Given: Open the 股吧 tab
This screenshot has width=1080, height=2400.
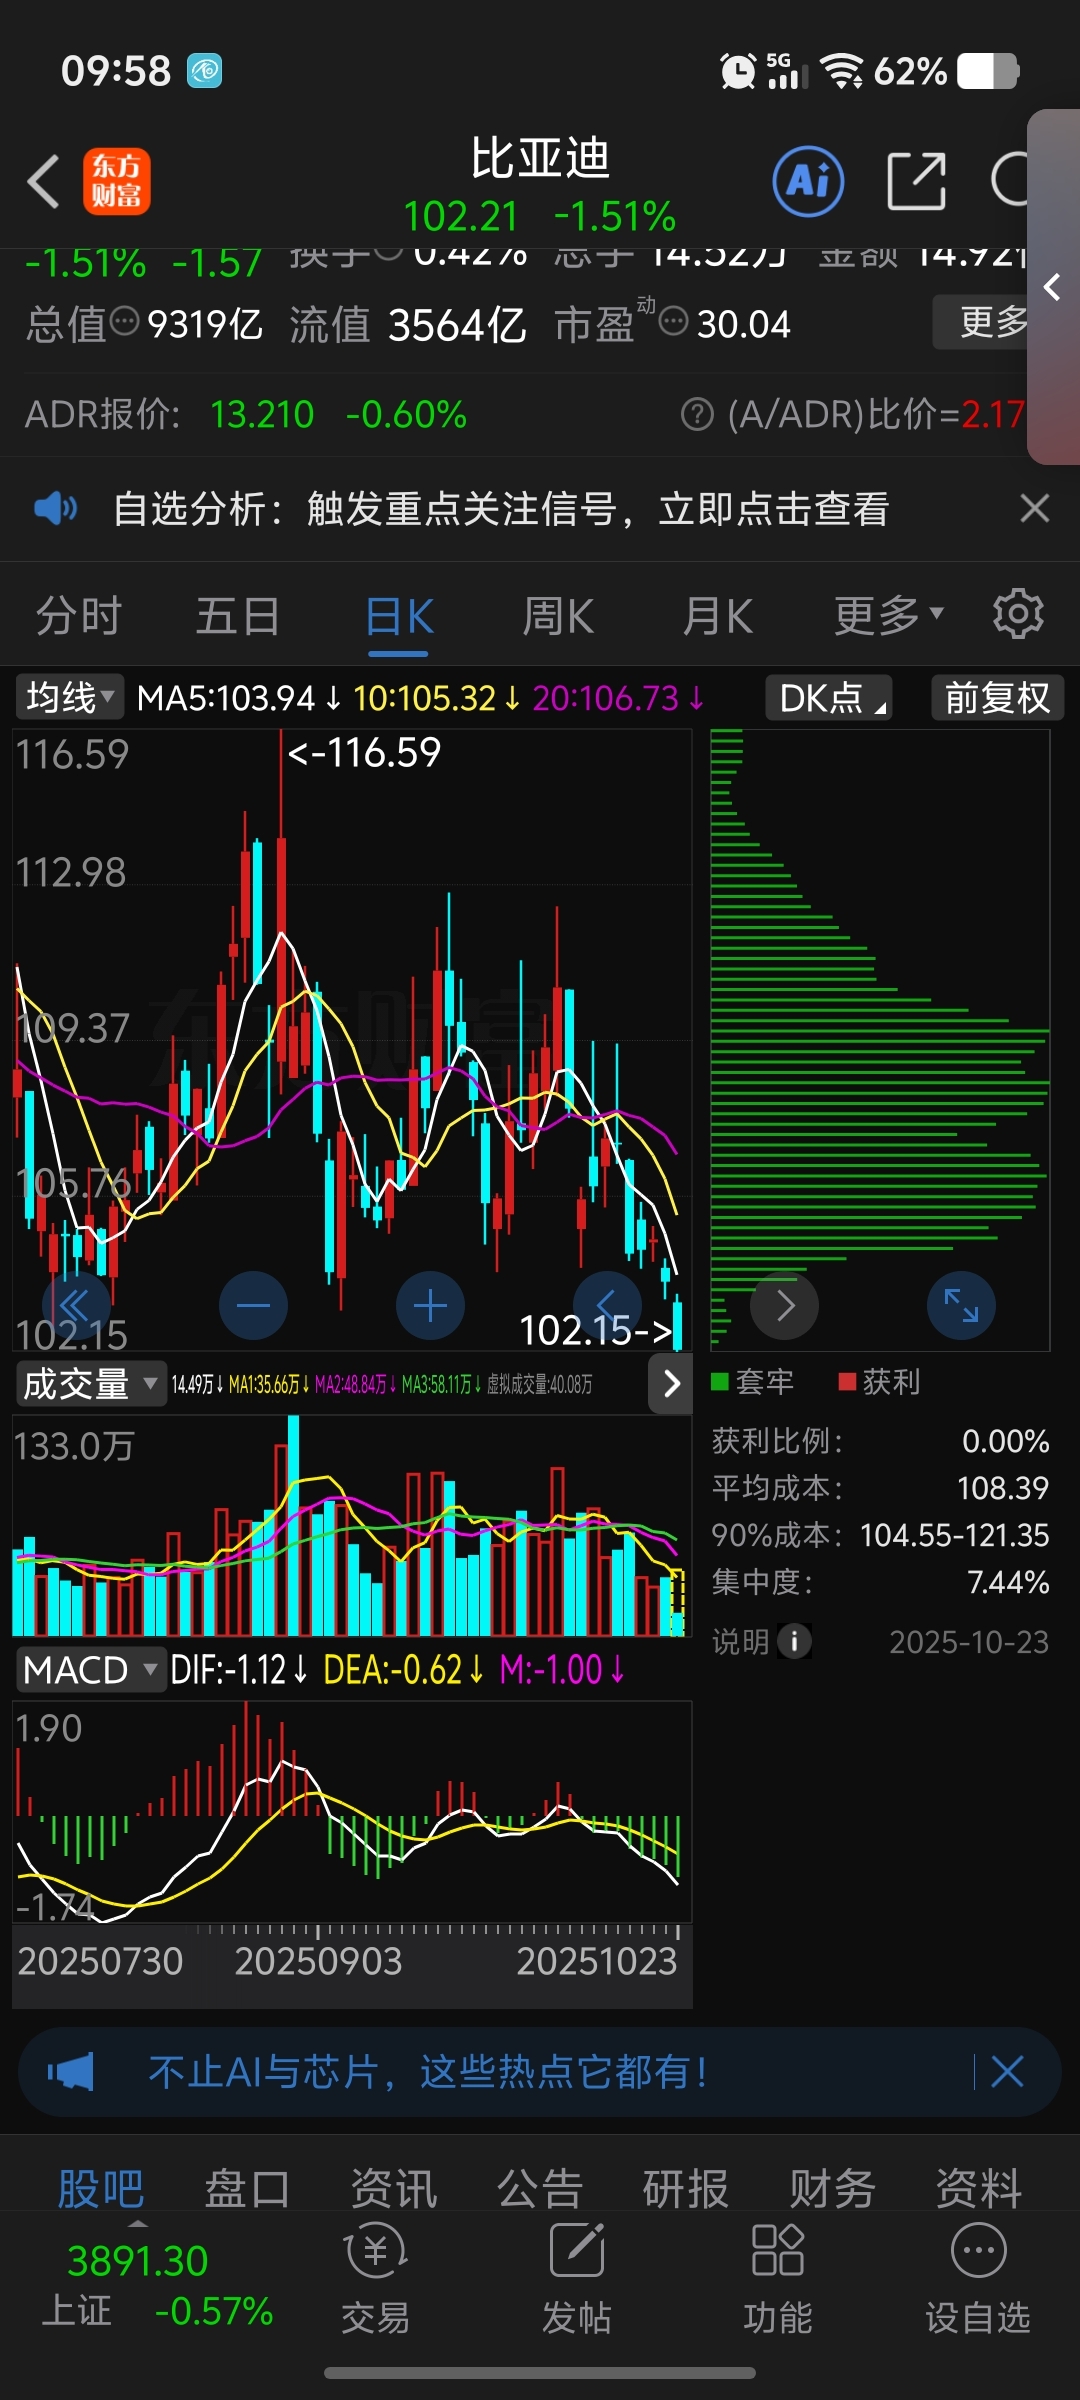Looking at the screenshot, I should pyautogui.click(x=101, y=2189).
